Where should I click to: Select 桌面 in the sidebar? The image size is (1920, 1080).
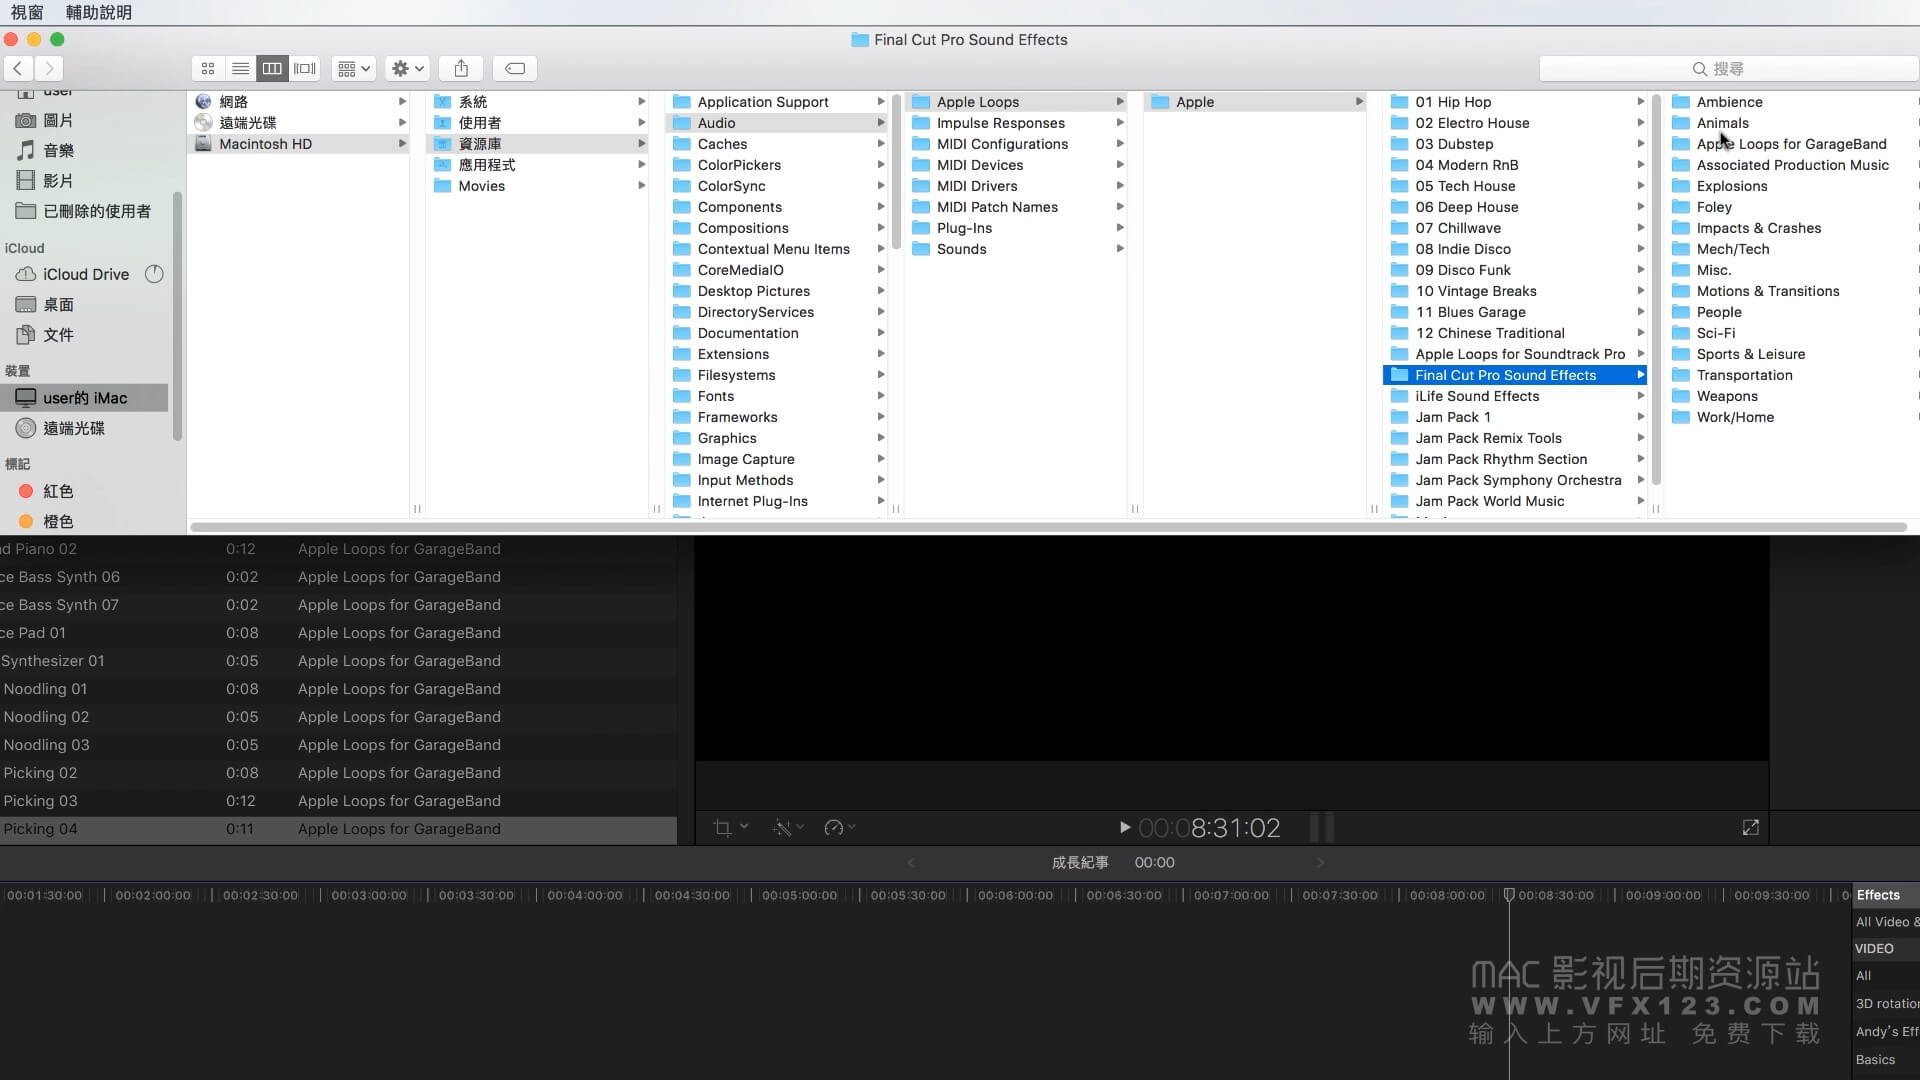[x=58, y=304]
